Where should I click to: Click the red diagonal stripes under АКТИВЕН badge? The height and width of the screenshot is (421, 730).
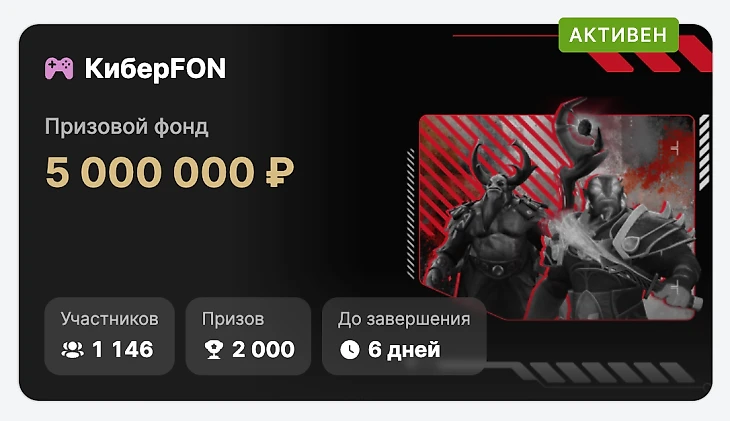click(x=652, y=58)
